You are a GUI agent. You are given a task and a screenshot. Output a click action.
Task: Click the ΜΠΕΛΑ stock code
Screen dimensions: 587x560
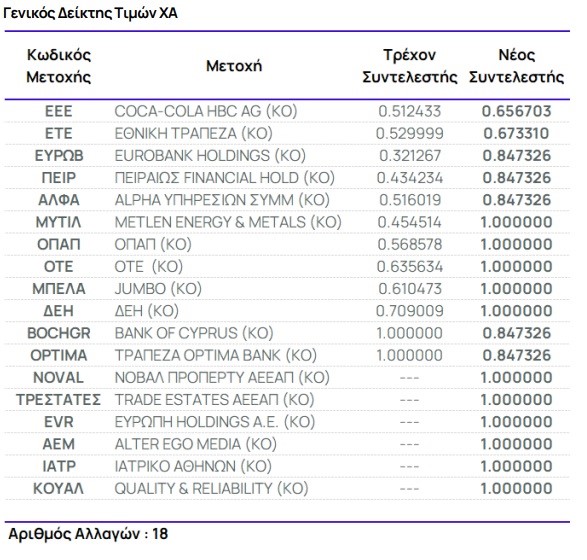click(x=59, y=289)
